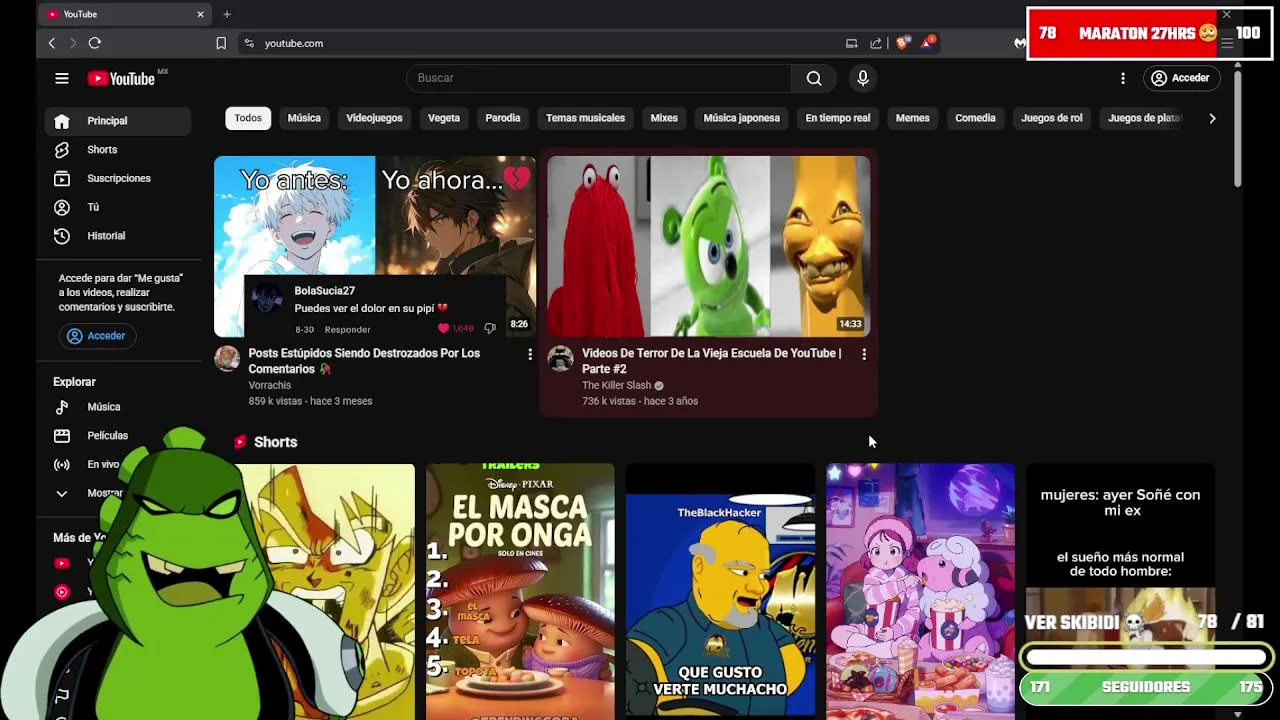Open options menu for Posts Estúpidos video

pyautogui.click(x=530, y=354)
